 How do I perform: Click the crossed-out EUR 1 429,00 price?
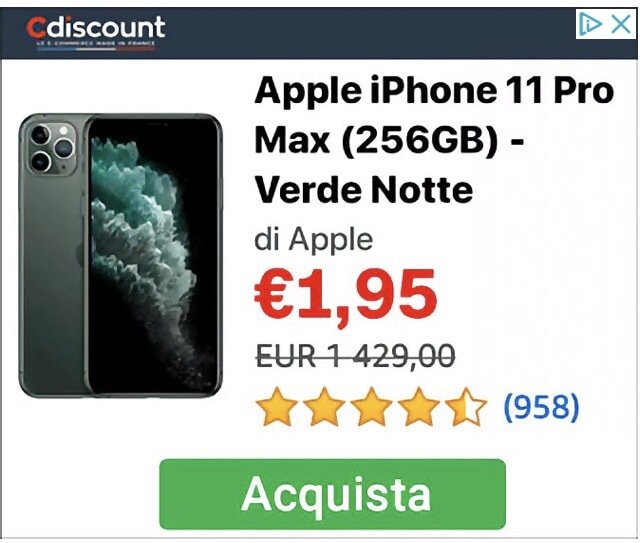click(355, 356)
